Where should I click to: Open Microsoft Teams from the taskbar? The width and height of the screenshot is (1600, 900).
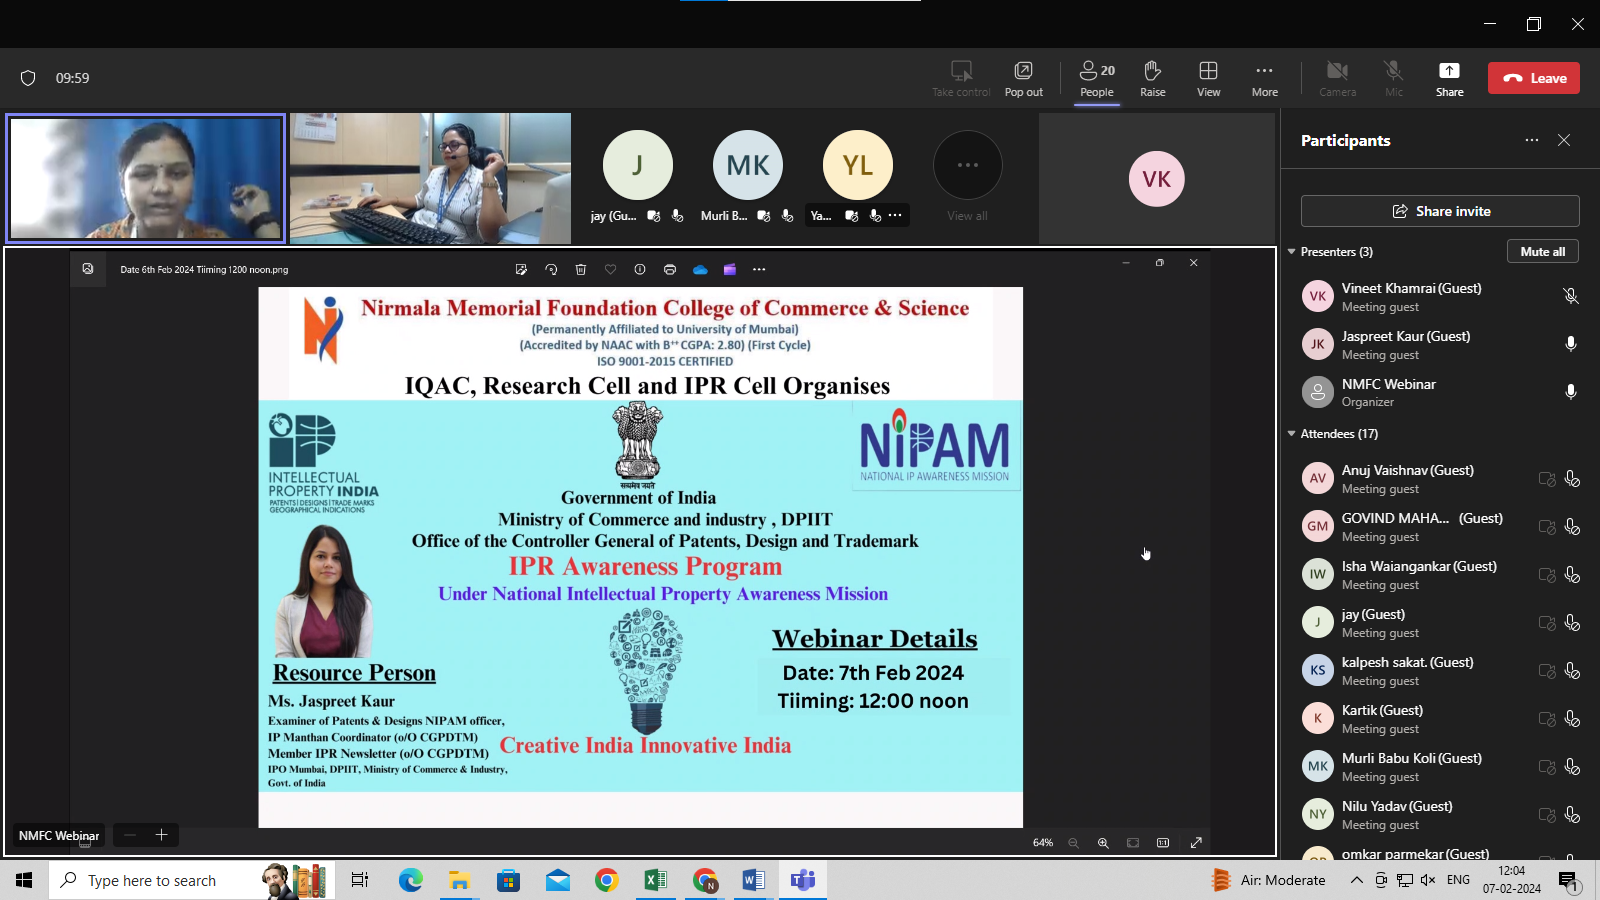point(802,880)
